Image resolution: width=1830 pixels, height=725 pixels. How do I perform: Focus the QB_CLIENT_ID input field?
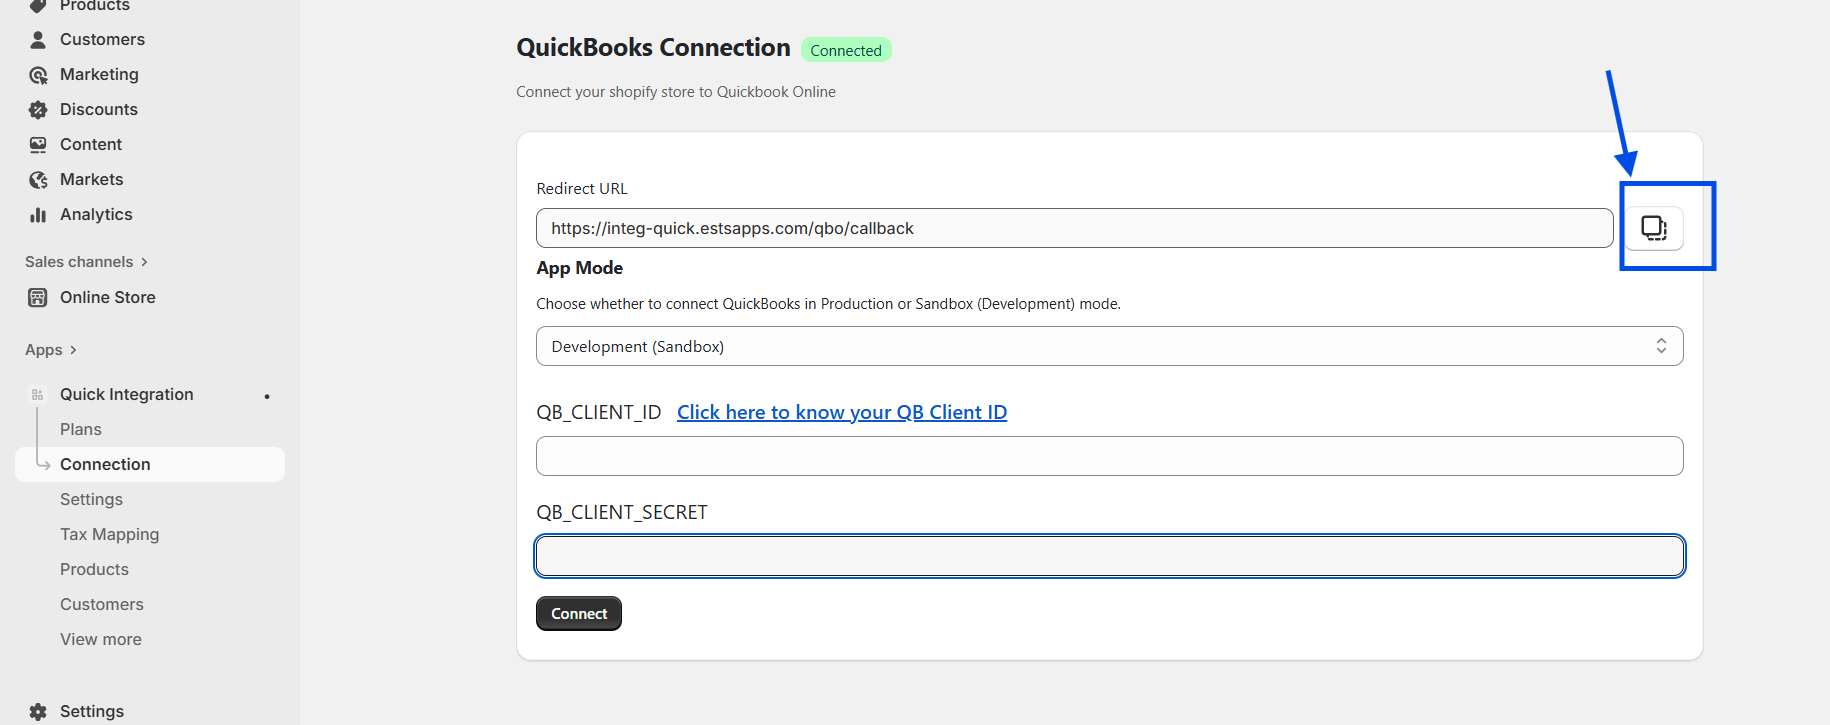(x=1108, y=456)
